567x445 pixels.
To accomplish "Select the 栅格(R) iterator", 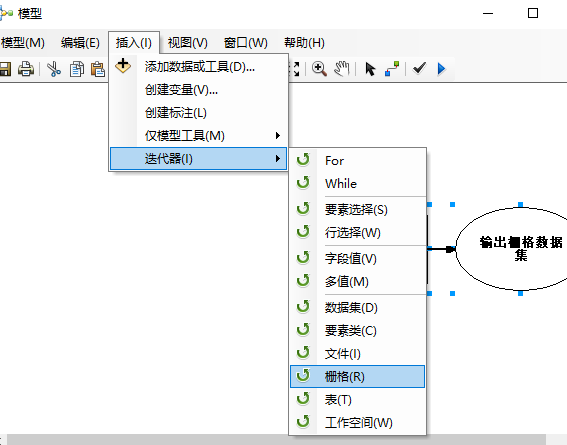I will click(357, 376).
